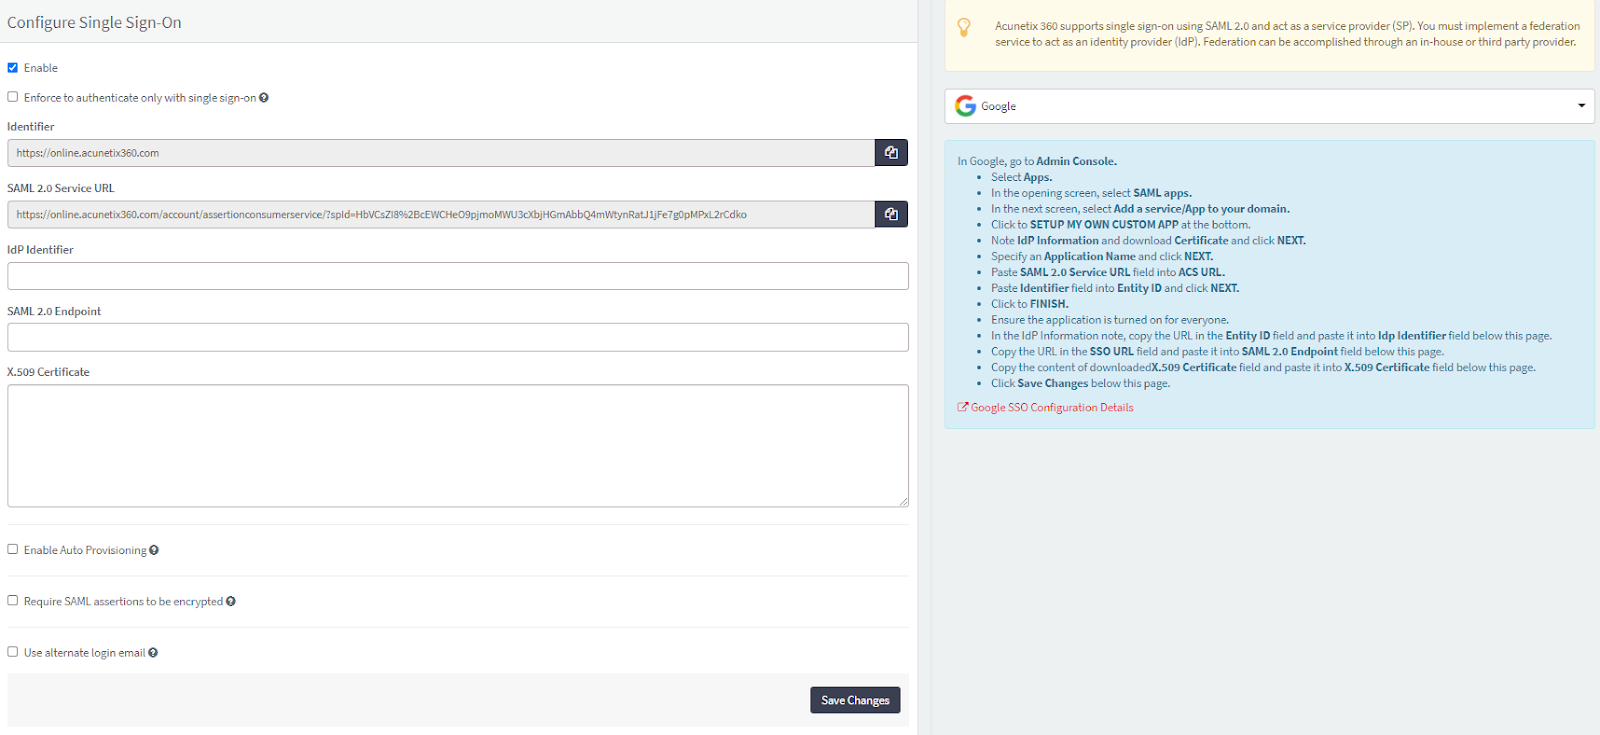The height and width of the screenshot is (735, 1600).
Task: Open help icon beside Require SAML assertions encrypted
Action: coord(231,601)
